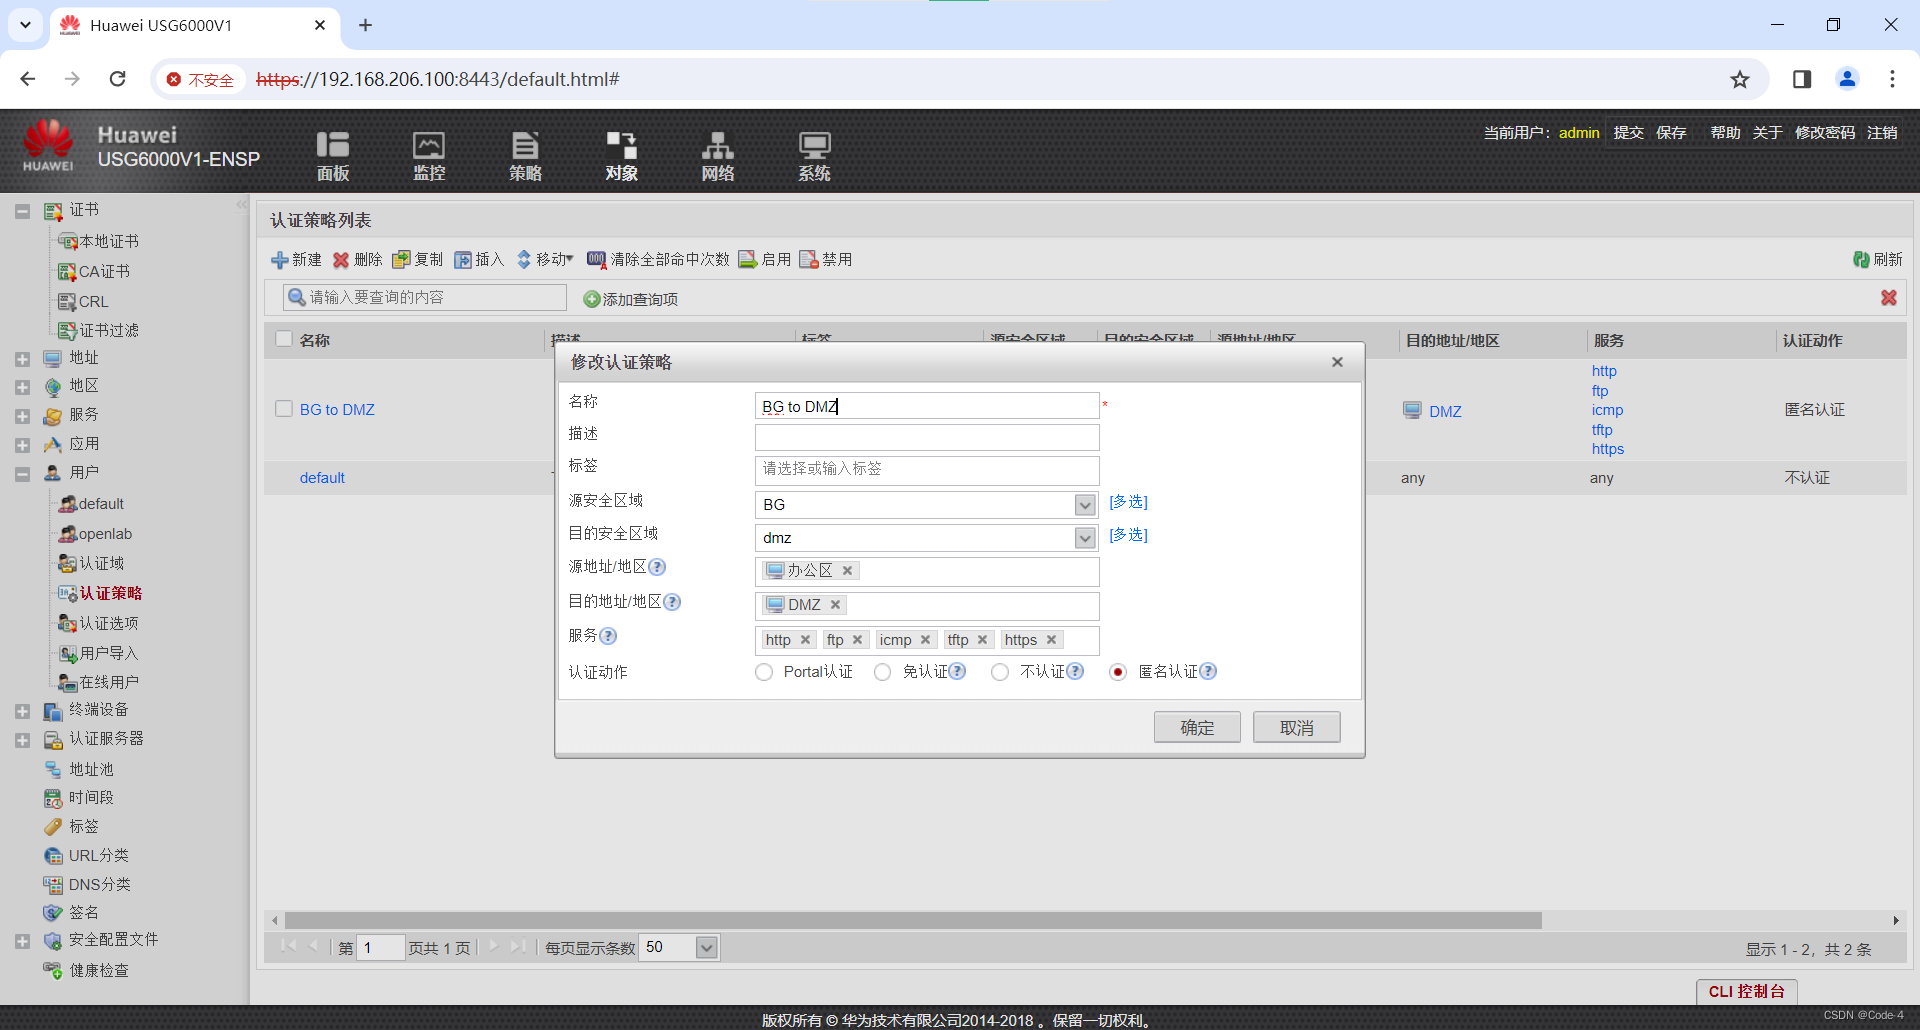1920x1030 pixels.
Task: Click the 取消 cancel button
Action: [1297, 727]
